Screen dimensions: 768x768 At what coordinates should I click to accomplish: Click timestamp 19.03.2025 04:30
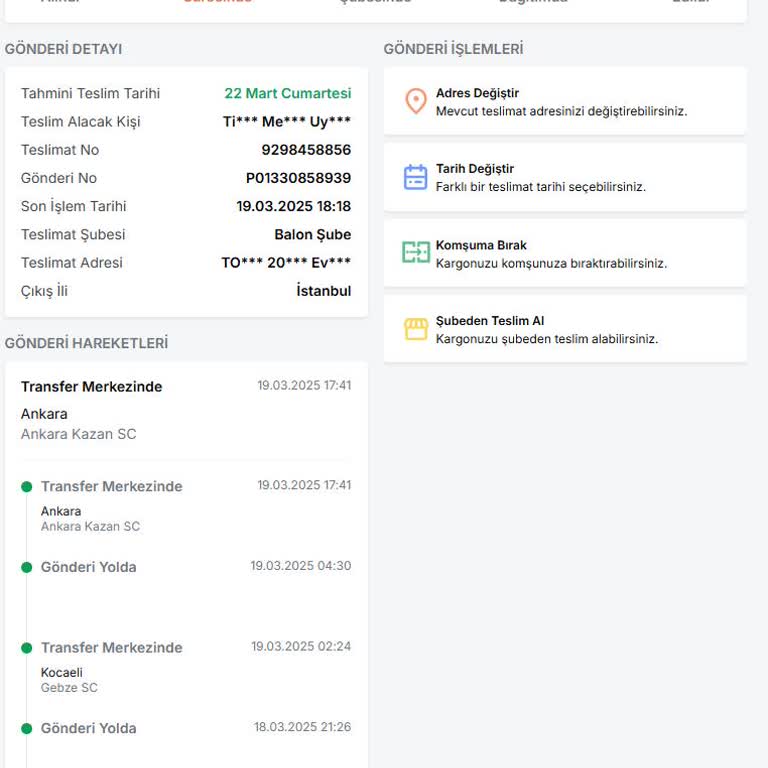[x=301, y=566]
